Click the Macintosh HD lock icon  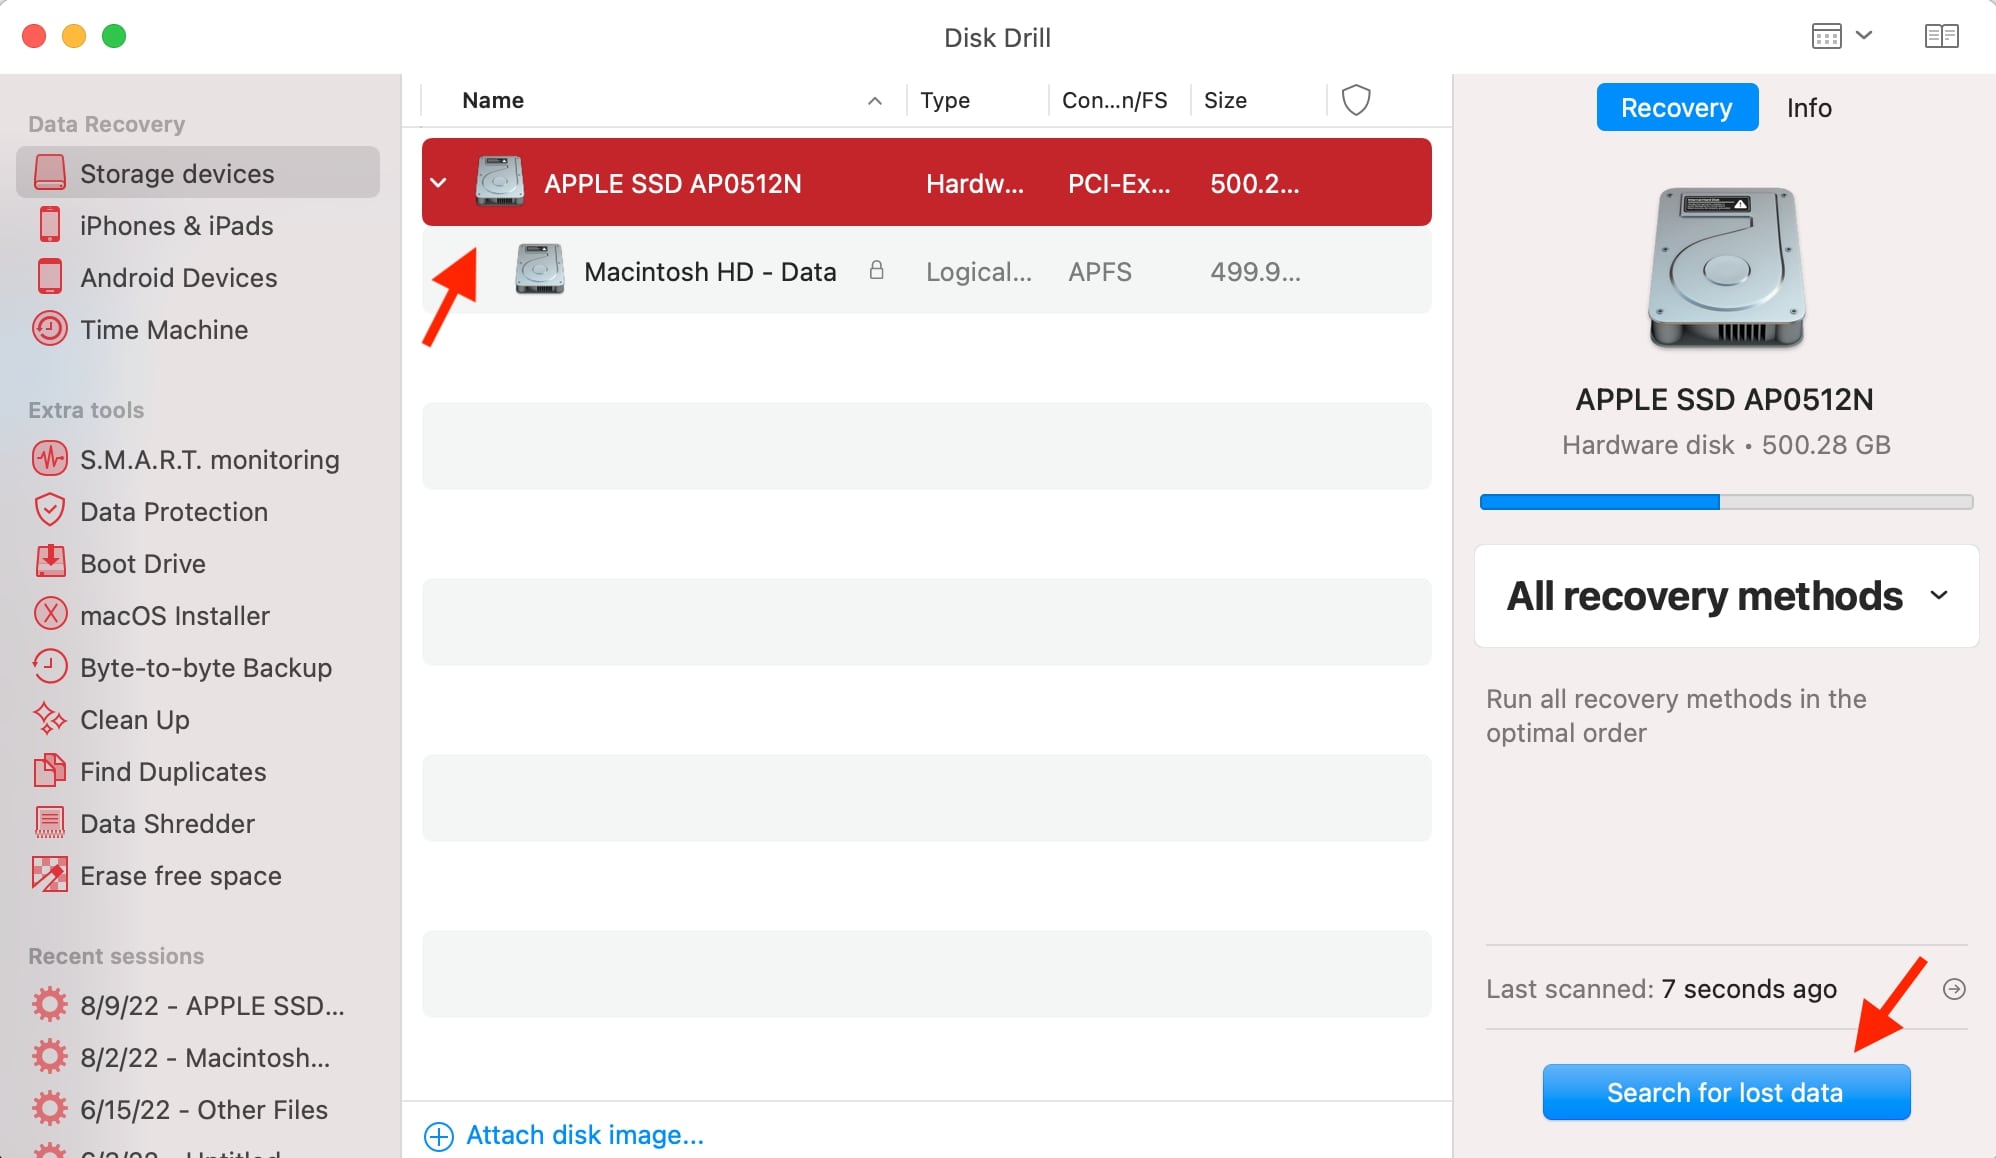(876, 270)
